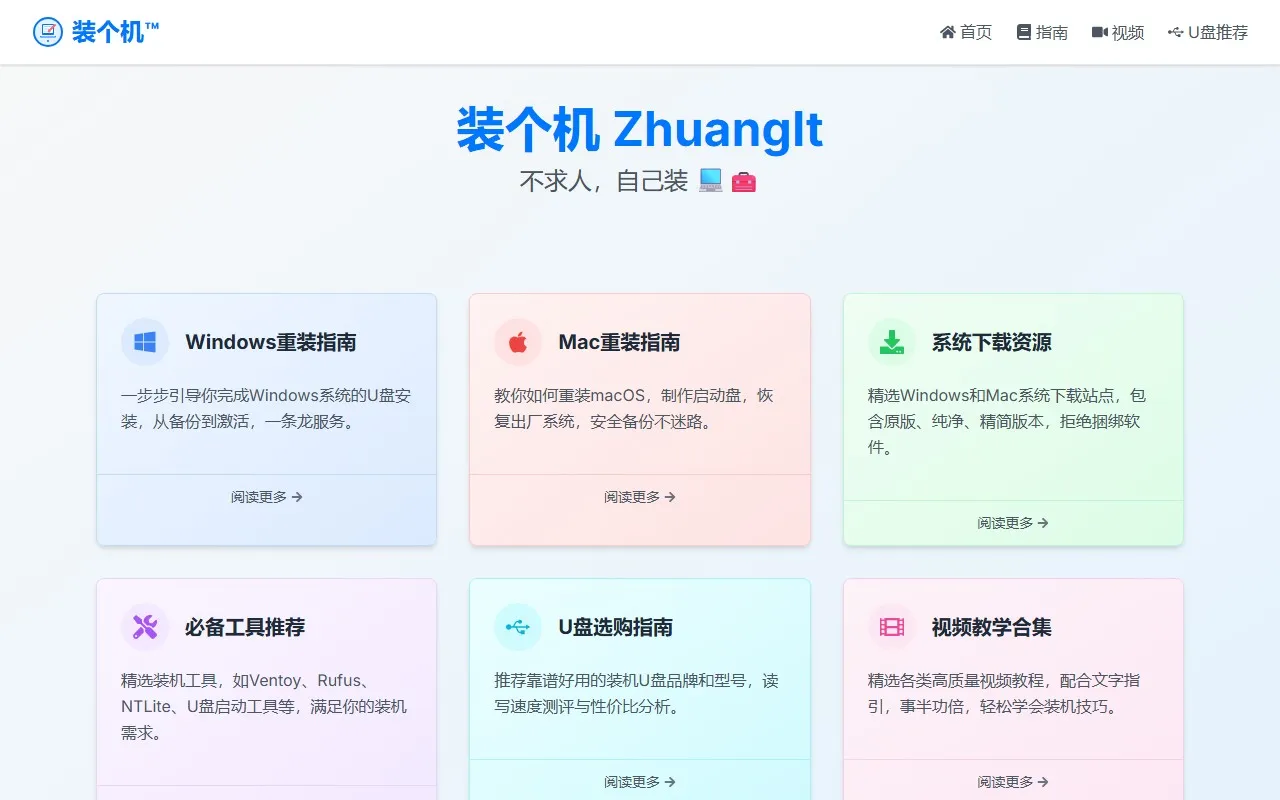Click the book icon beside 指南
This screenshot has width=1280, height=800.
(1022, 32)
